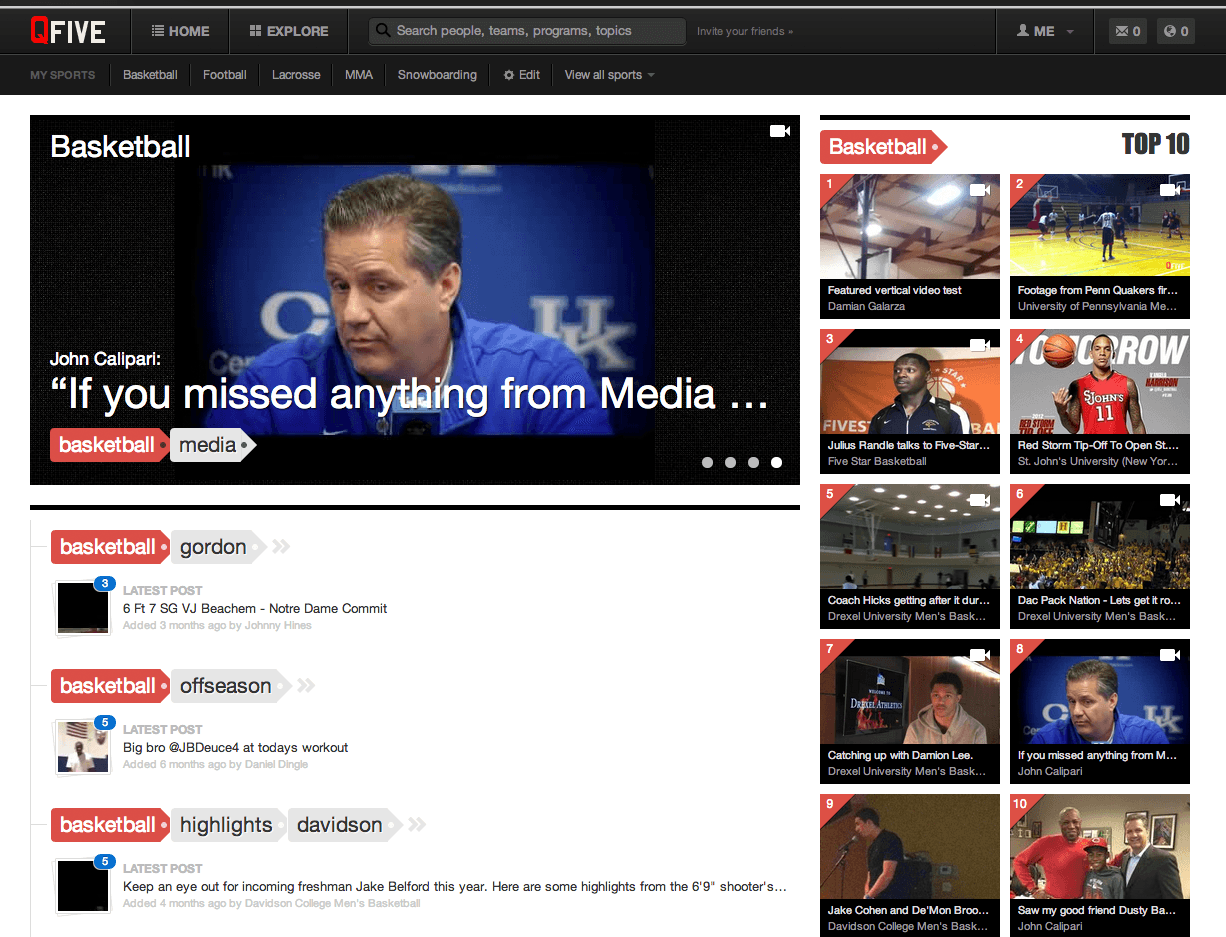
Task: Open Top 10 video 5 Coach Hicks
Action: coord(909,556)
